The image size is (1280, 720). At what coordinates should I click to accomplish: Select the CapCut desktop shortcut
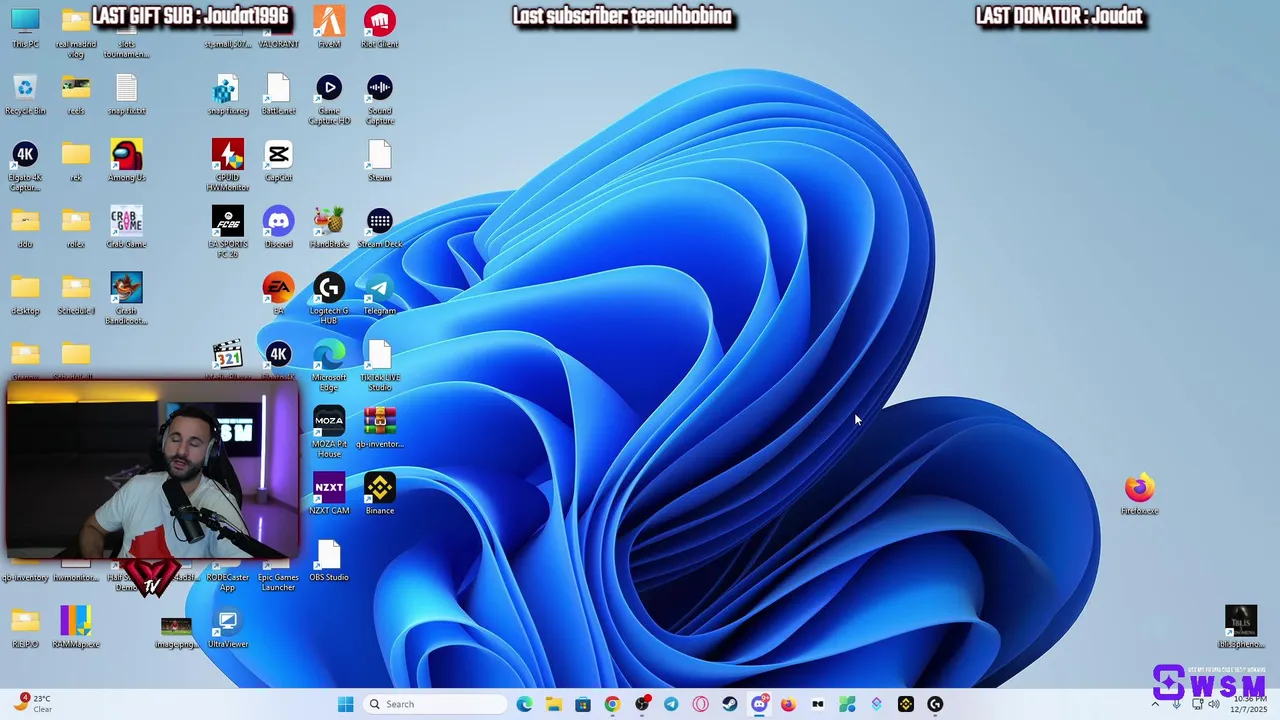[278, 161]
